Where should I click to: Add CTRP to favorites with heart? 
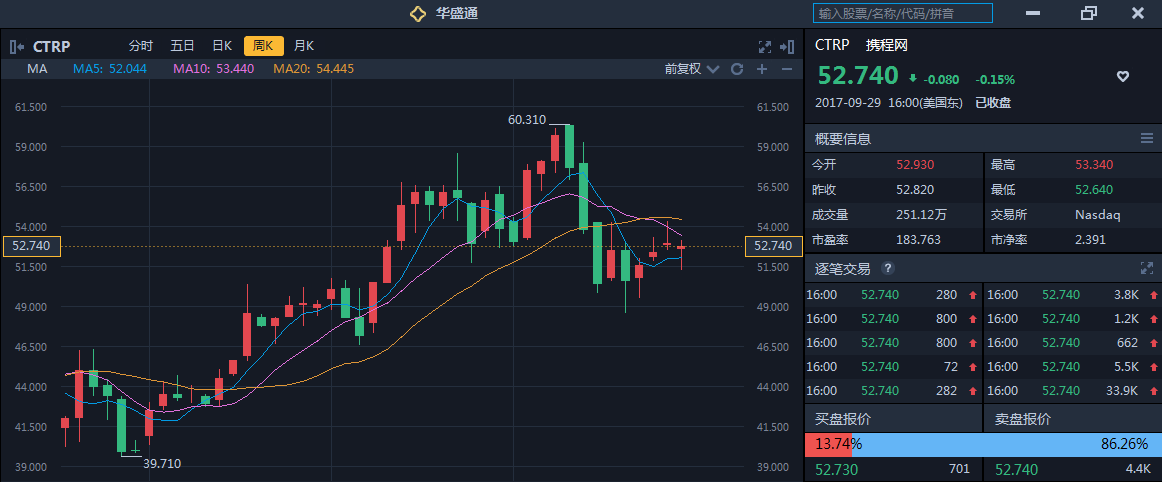[1123, 77]
